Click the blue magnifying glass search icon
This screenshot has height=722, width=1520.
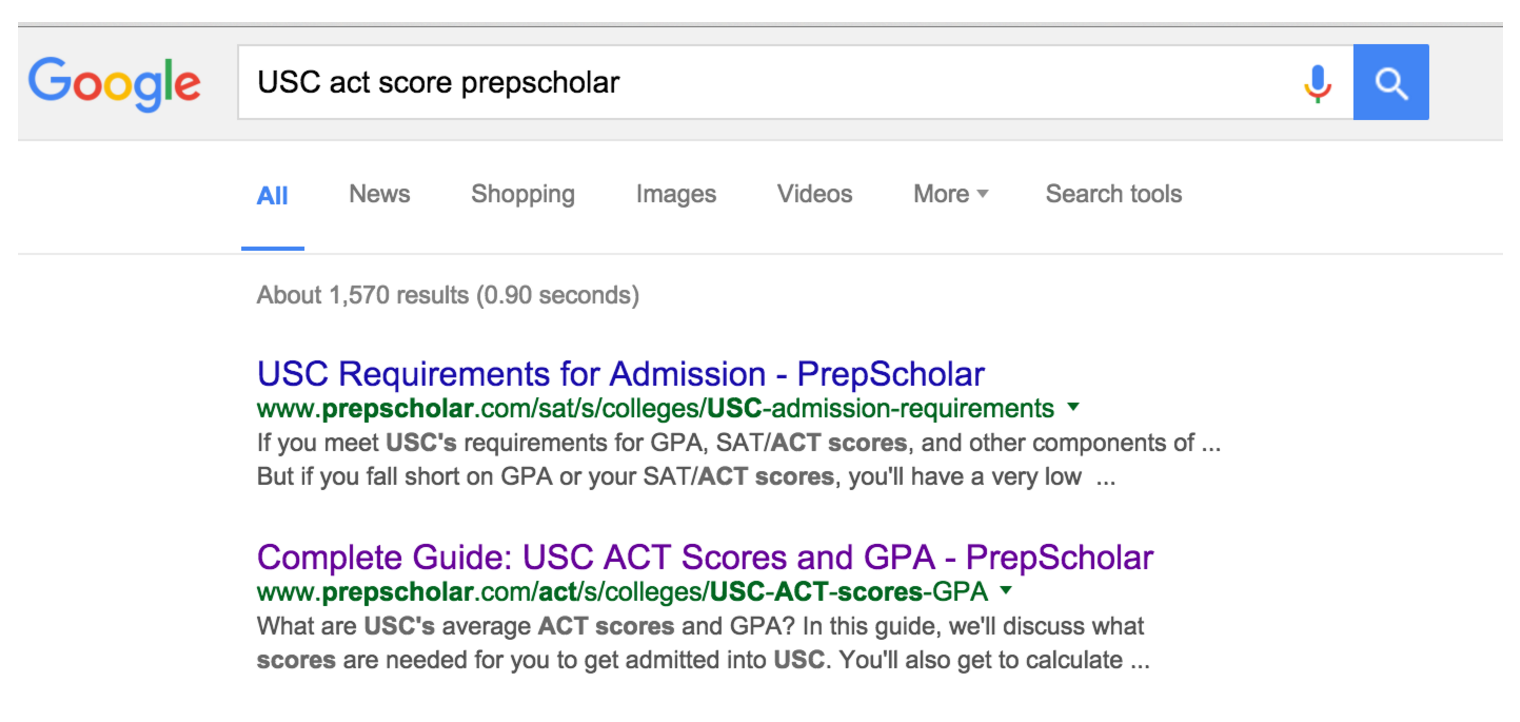(1391, 82)
